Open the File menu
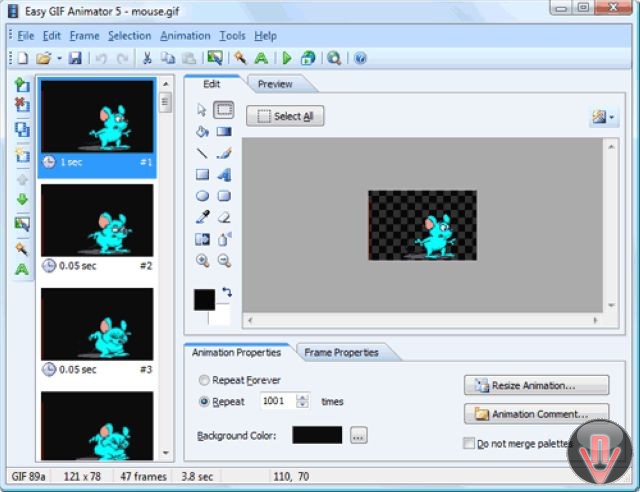This screenshot has width=640, height=492. pyautogui.click(x=26, y=36)
